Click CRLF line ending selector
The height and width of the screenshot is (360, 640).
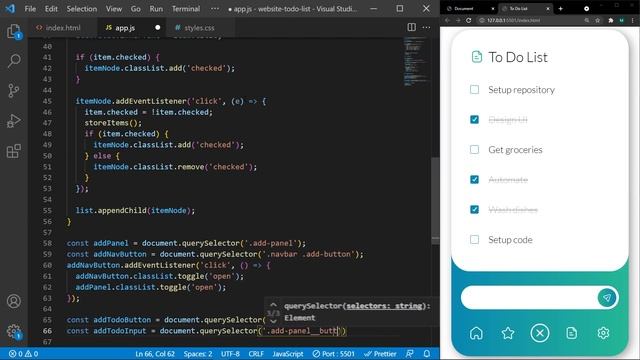[x=256, y=354]
